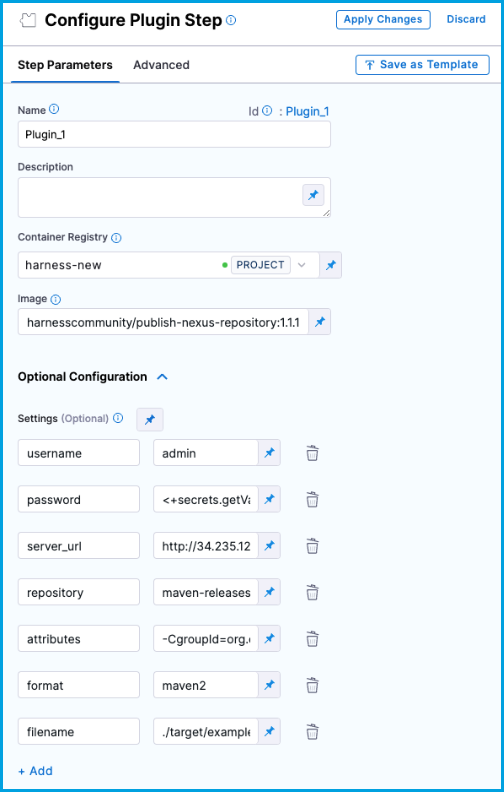Switch to the Advanced tab

[x=161, y=65]
